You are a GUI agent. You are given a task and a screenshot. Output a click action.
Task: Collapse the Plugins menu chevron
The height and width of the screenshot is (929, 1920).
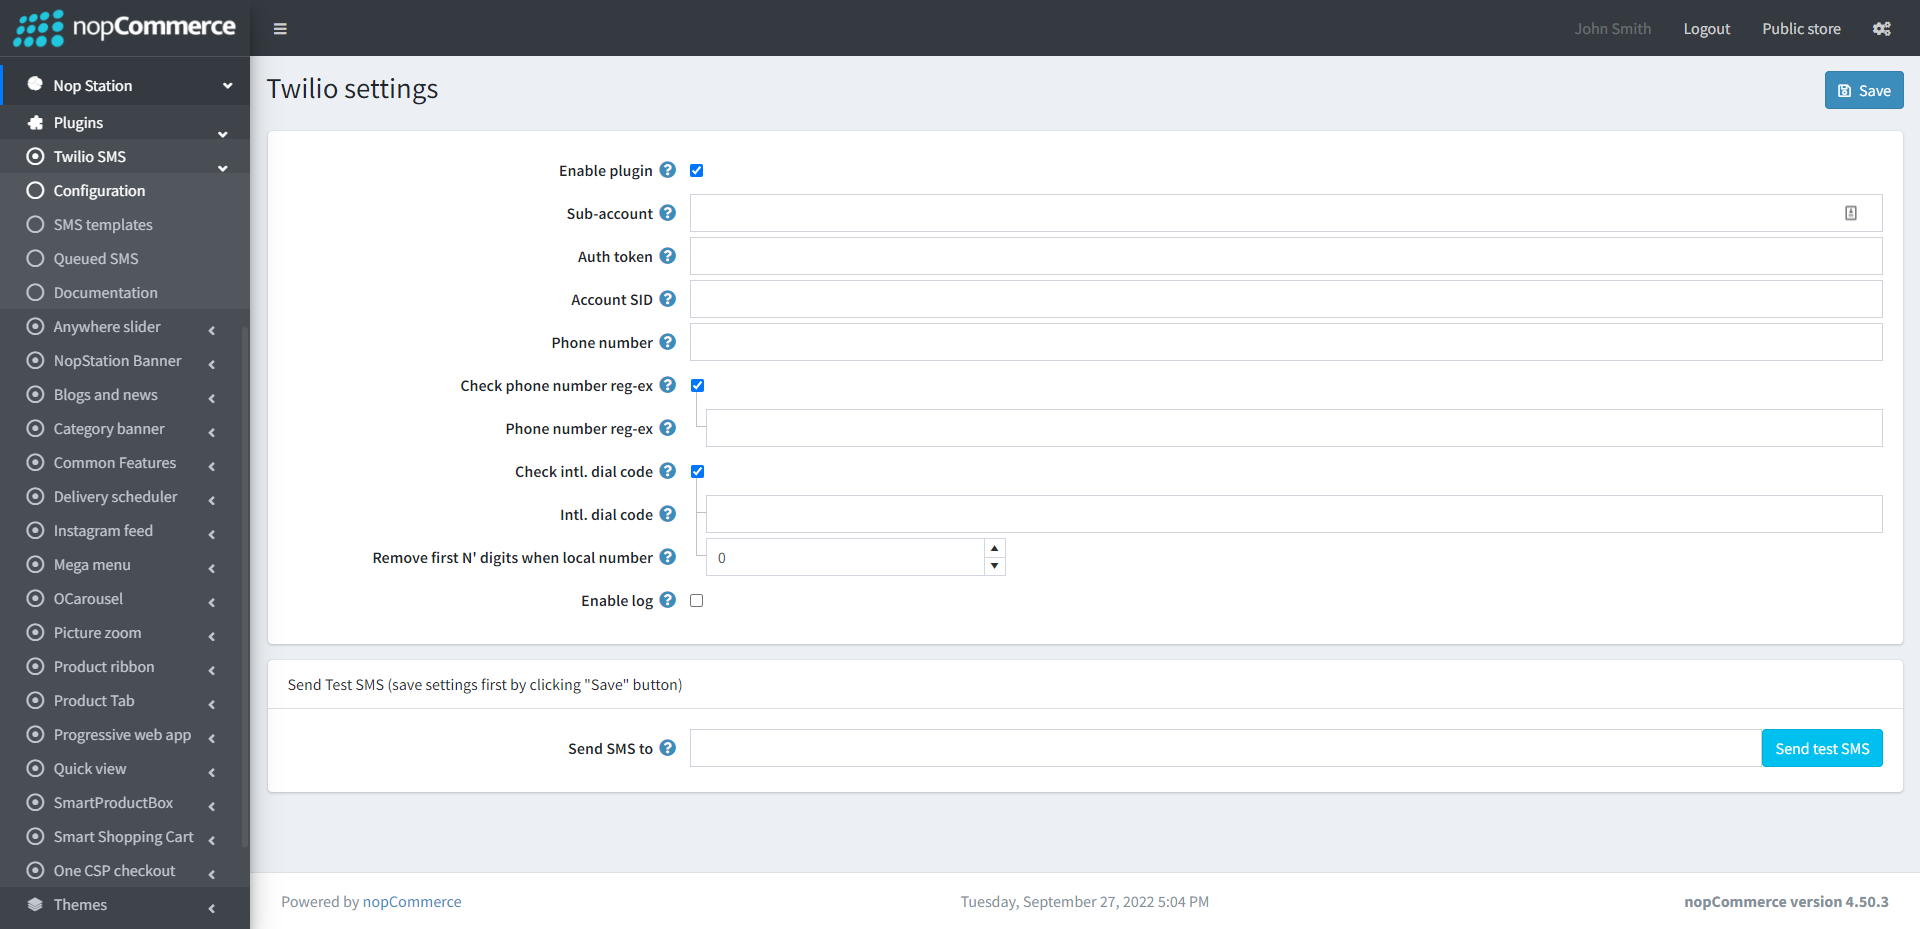223,134
